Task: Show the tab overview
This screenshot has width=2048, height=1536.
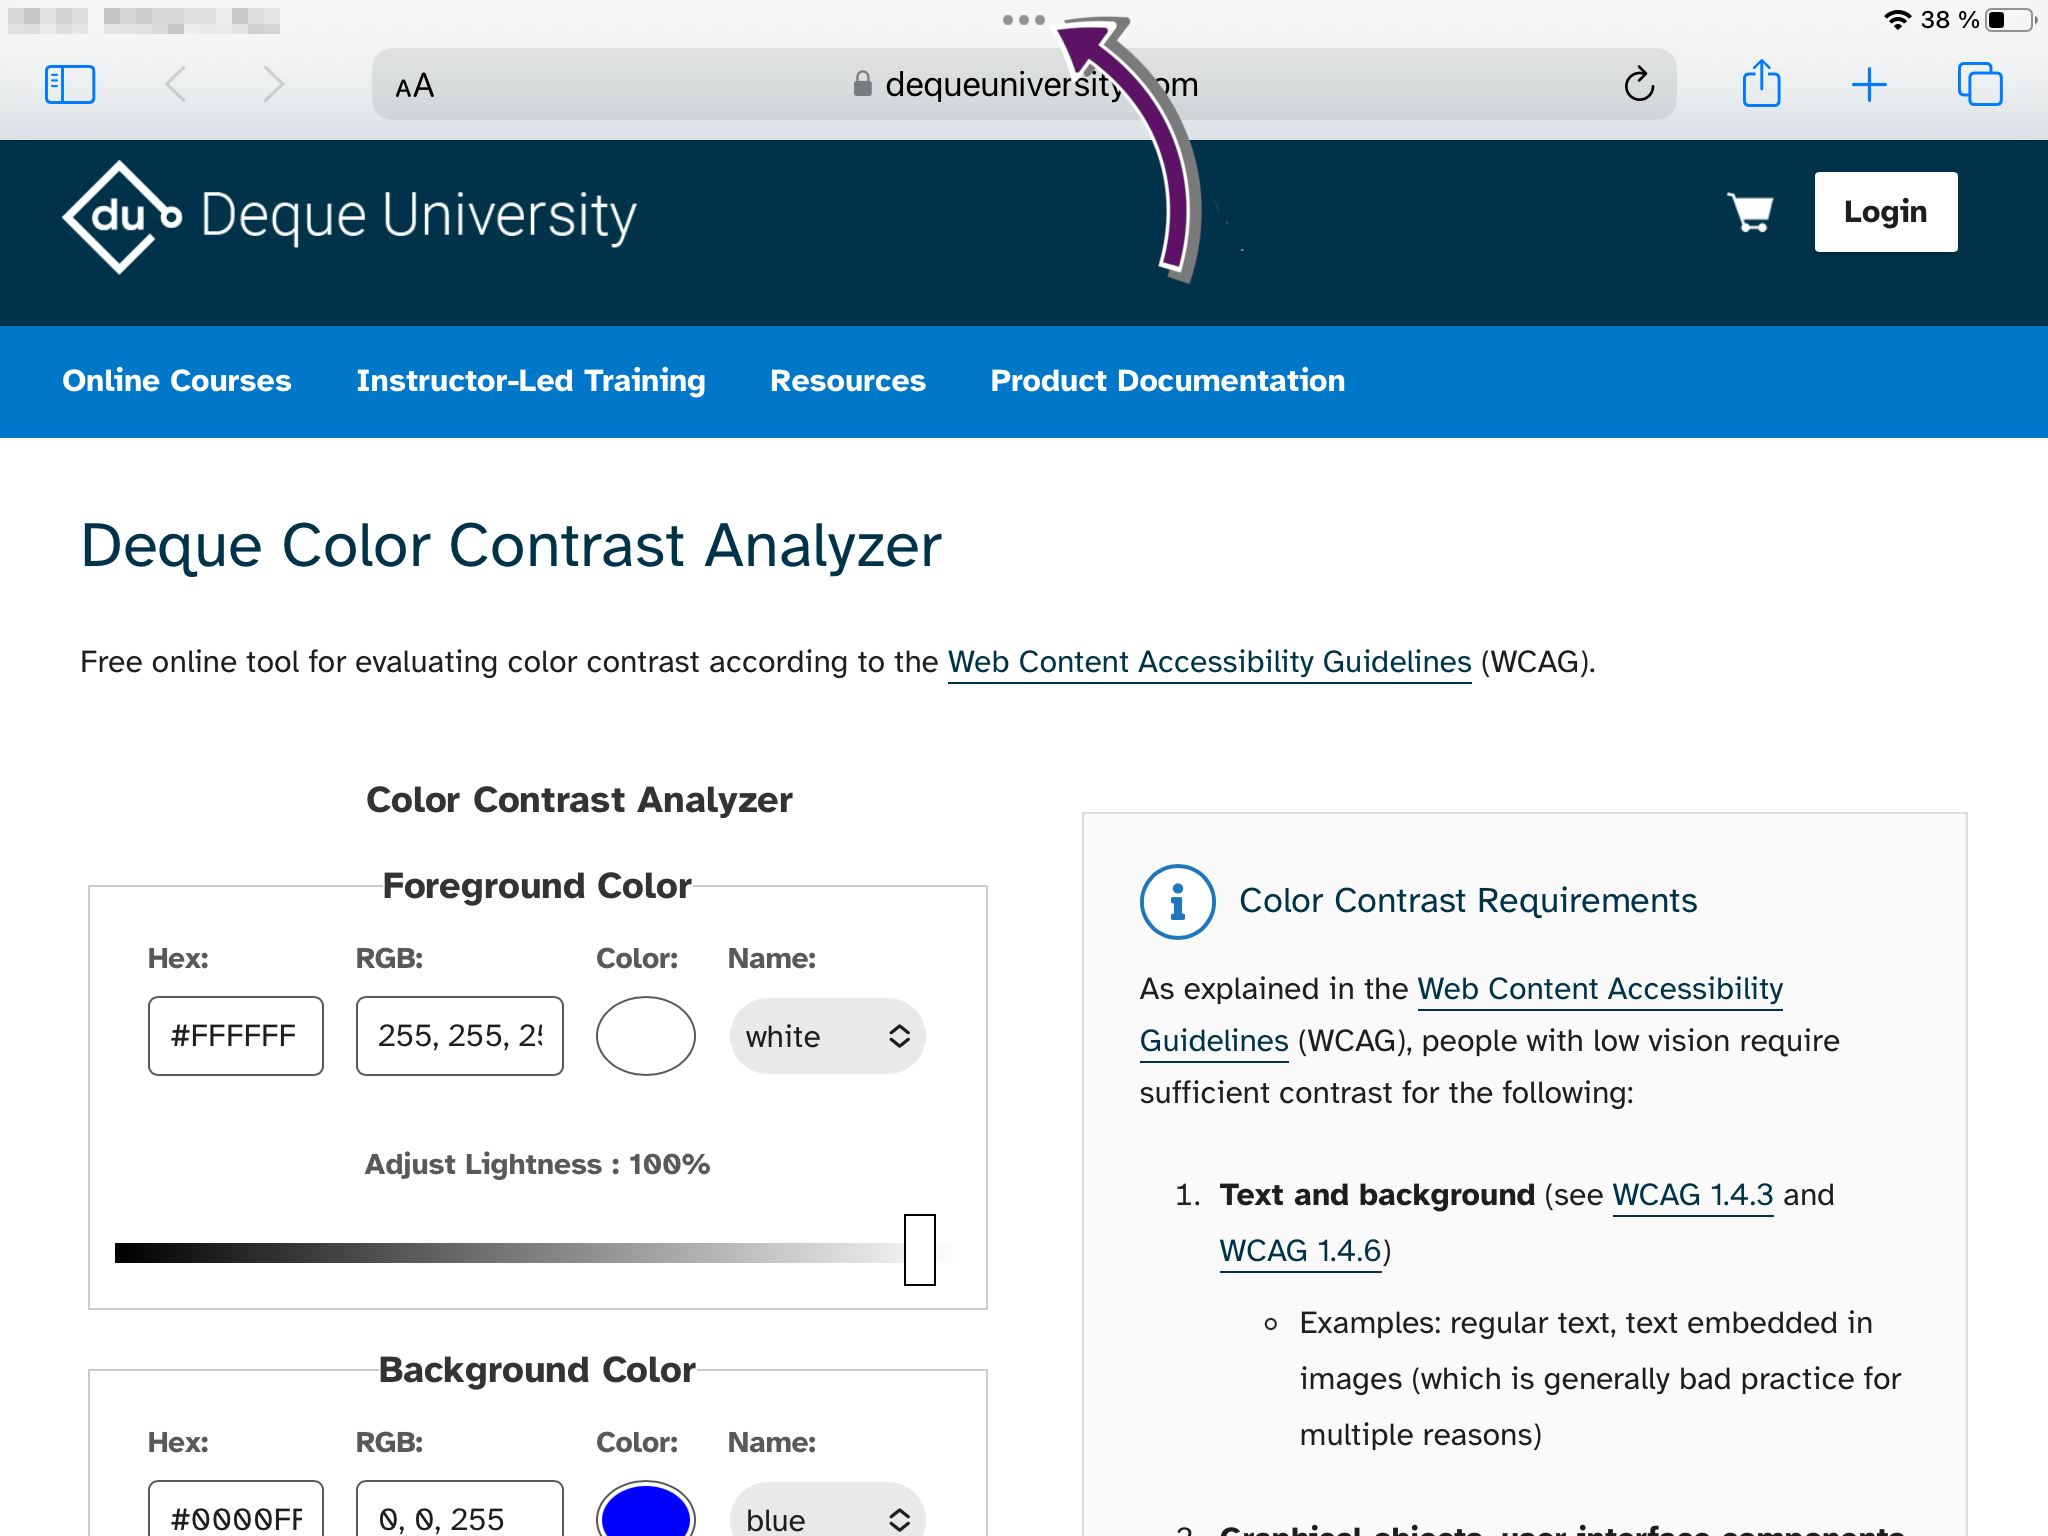Action: point(1980,84)
